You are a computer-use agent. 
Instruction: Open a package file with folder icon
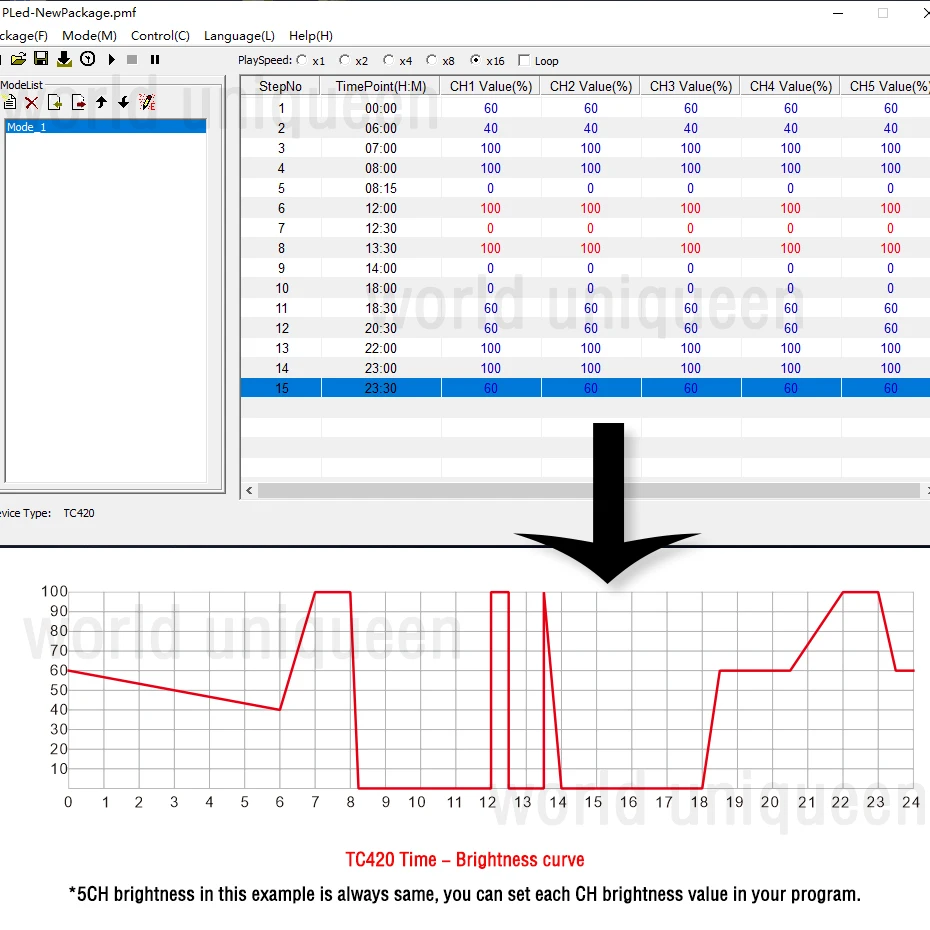[18, 59]
